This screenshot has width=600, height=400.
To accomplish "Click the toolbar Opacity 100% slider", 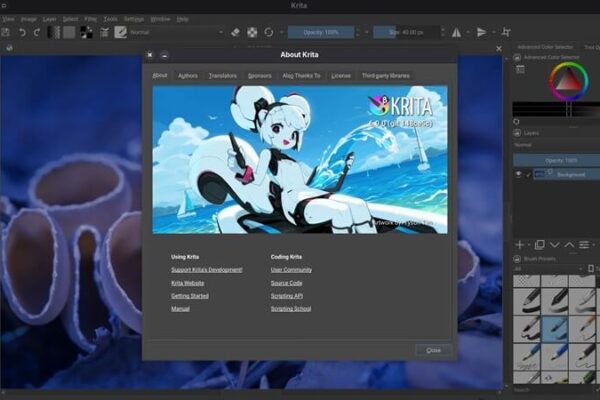I will pos(321,33).
